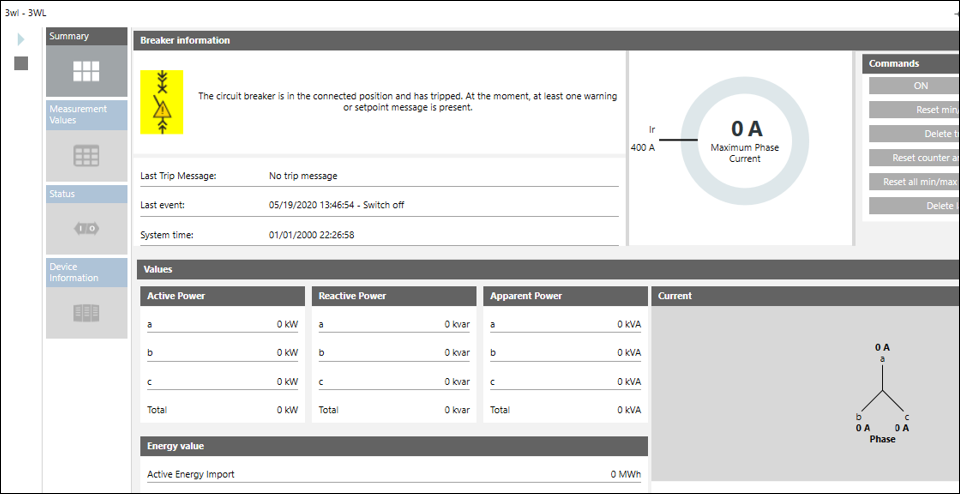This screenshot has height=494, width=960.
Task: Click the Breaker information panel header
Action: tap(379, 41)
